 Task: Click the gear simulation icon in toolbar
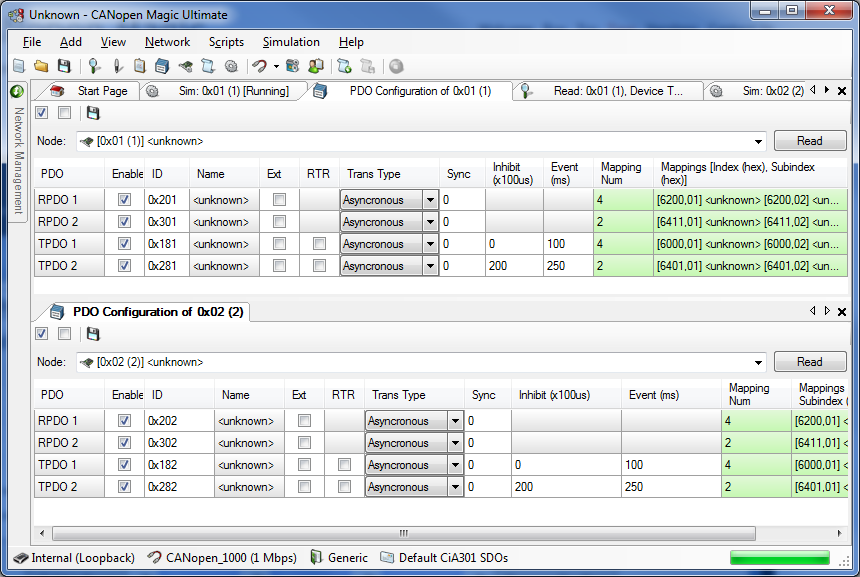(231, 67)
